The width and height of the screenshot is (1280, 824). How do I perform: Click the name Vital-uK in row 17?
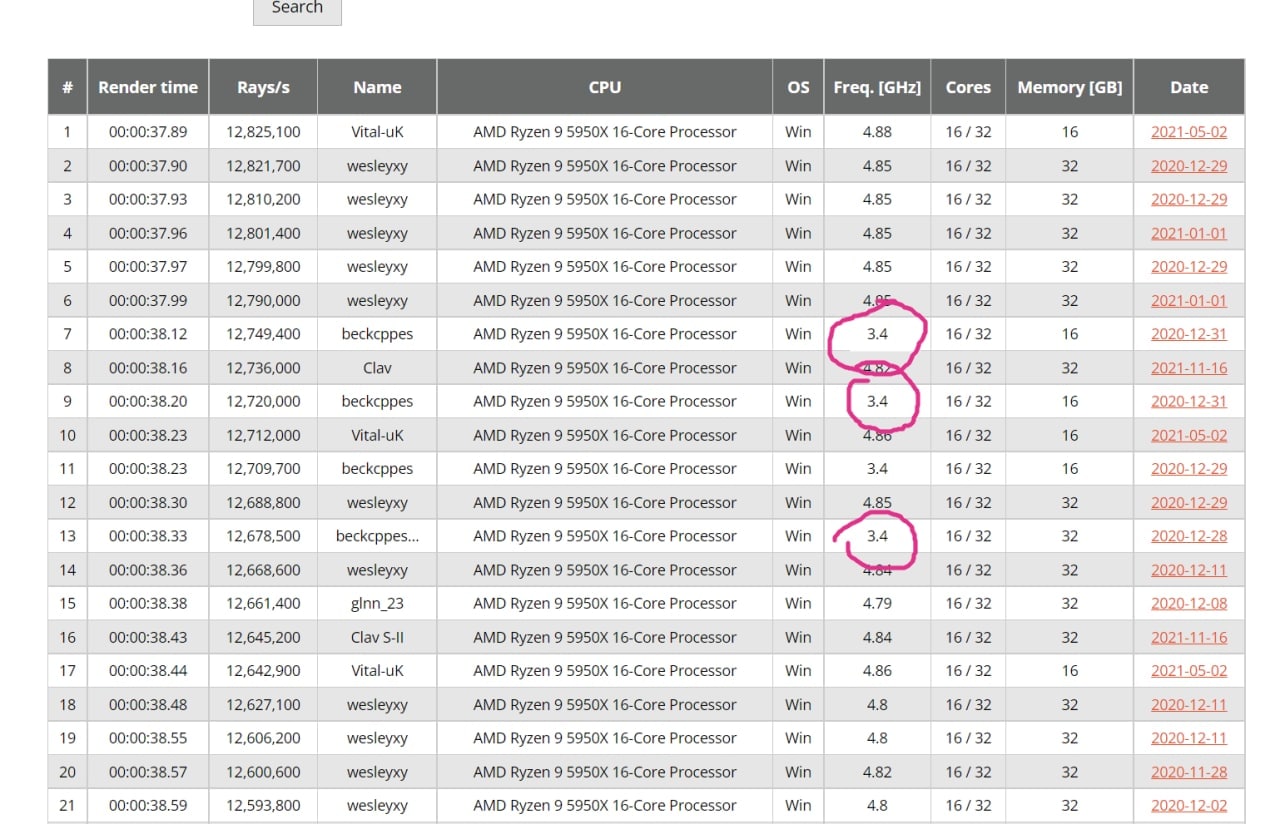(377, 671)
